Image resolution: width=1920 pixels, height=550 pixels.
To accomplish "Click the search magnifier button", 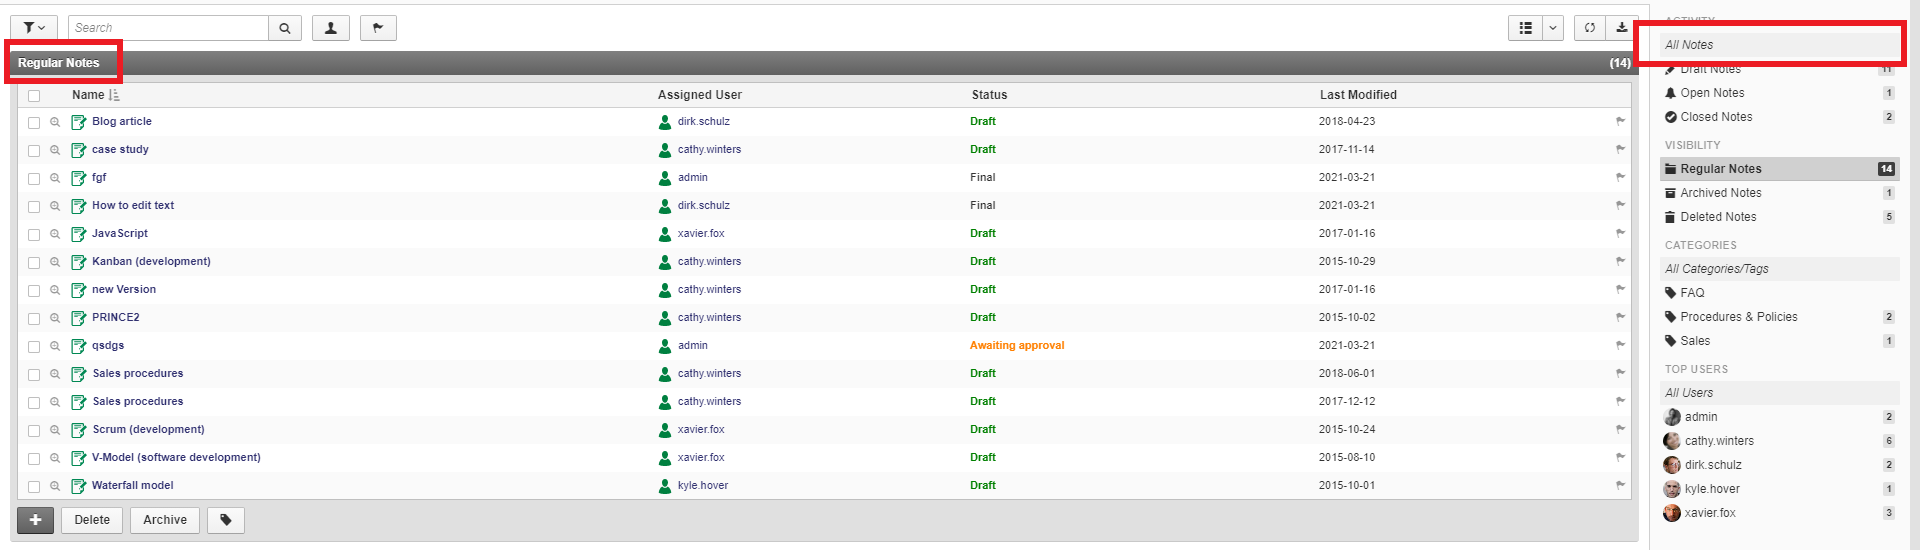I will [x=284, y=28].
